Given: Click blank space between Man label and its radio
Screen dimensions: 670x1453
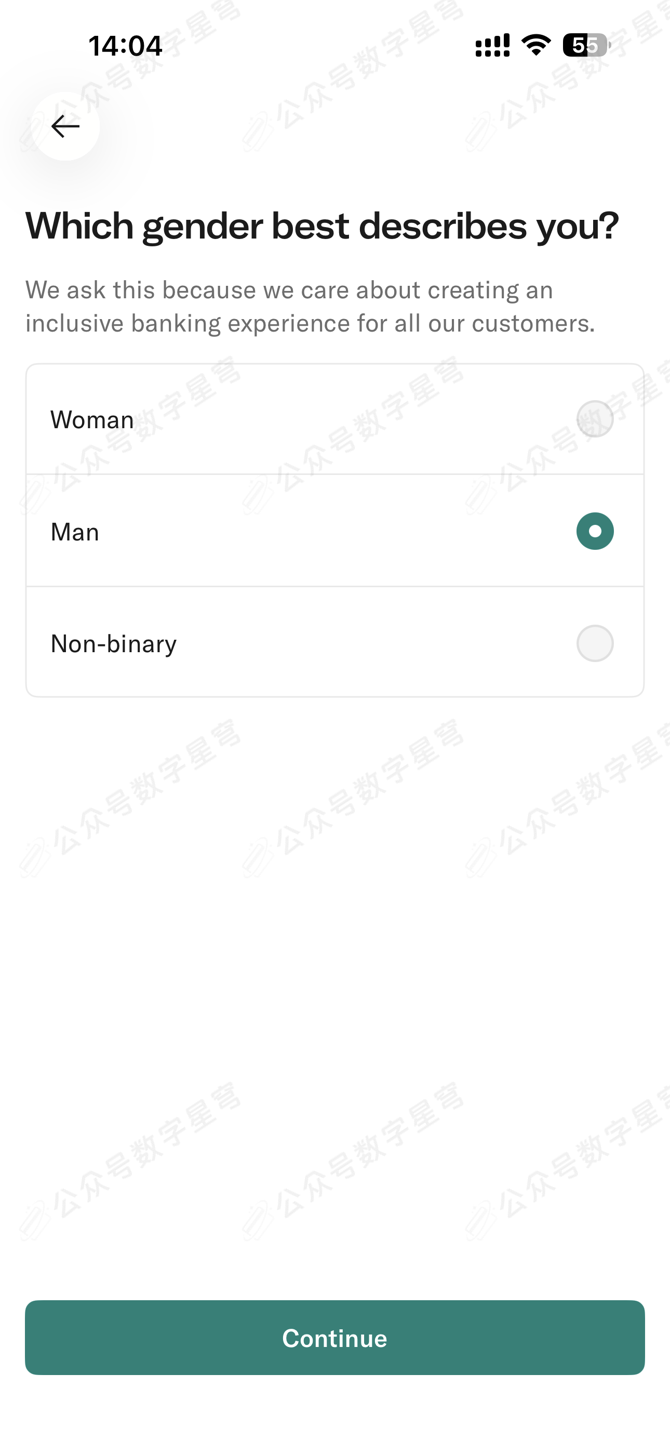Looking at the screenshot, I should tap(330, 532).
